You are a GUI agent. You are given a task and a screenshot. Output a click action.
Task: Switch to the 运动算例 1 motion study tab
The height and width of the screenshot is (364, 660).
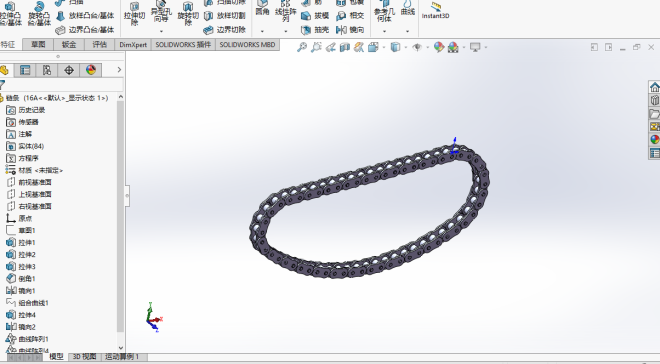tap(122, 357)
